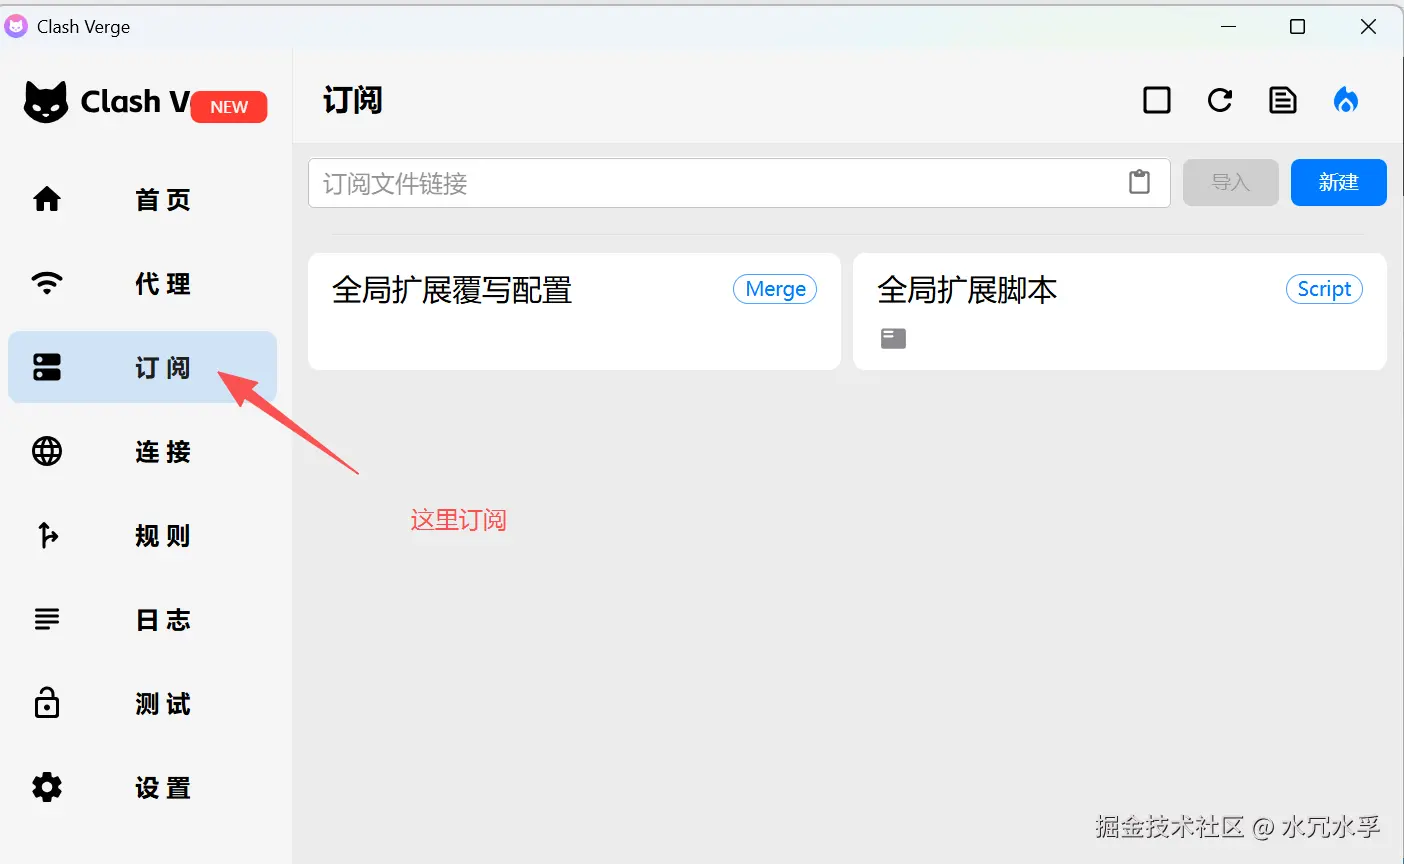The image size is (1404, 864).
Task: Refresh all subscriptions with the circular arrow icon
Action: click(1220, 100)
